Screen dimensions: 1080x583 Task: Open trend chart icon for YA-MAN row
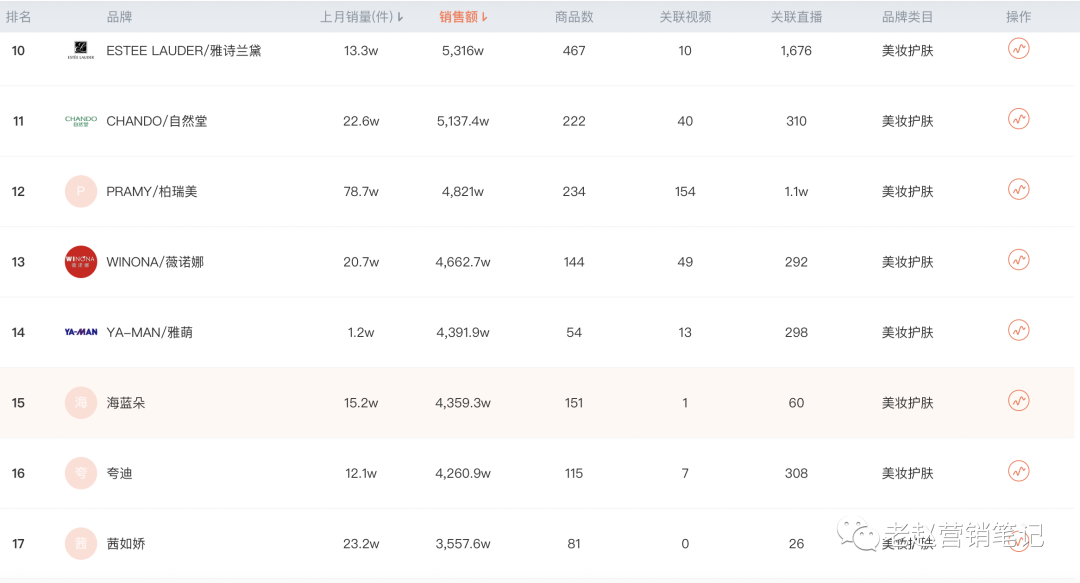pyautogui.click(x=1019, y=330)
